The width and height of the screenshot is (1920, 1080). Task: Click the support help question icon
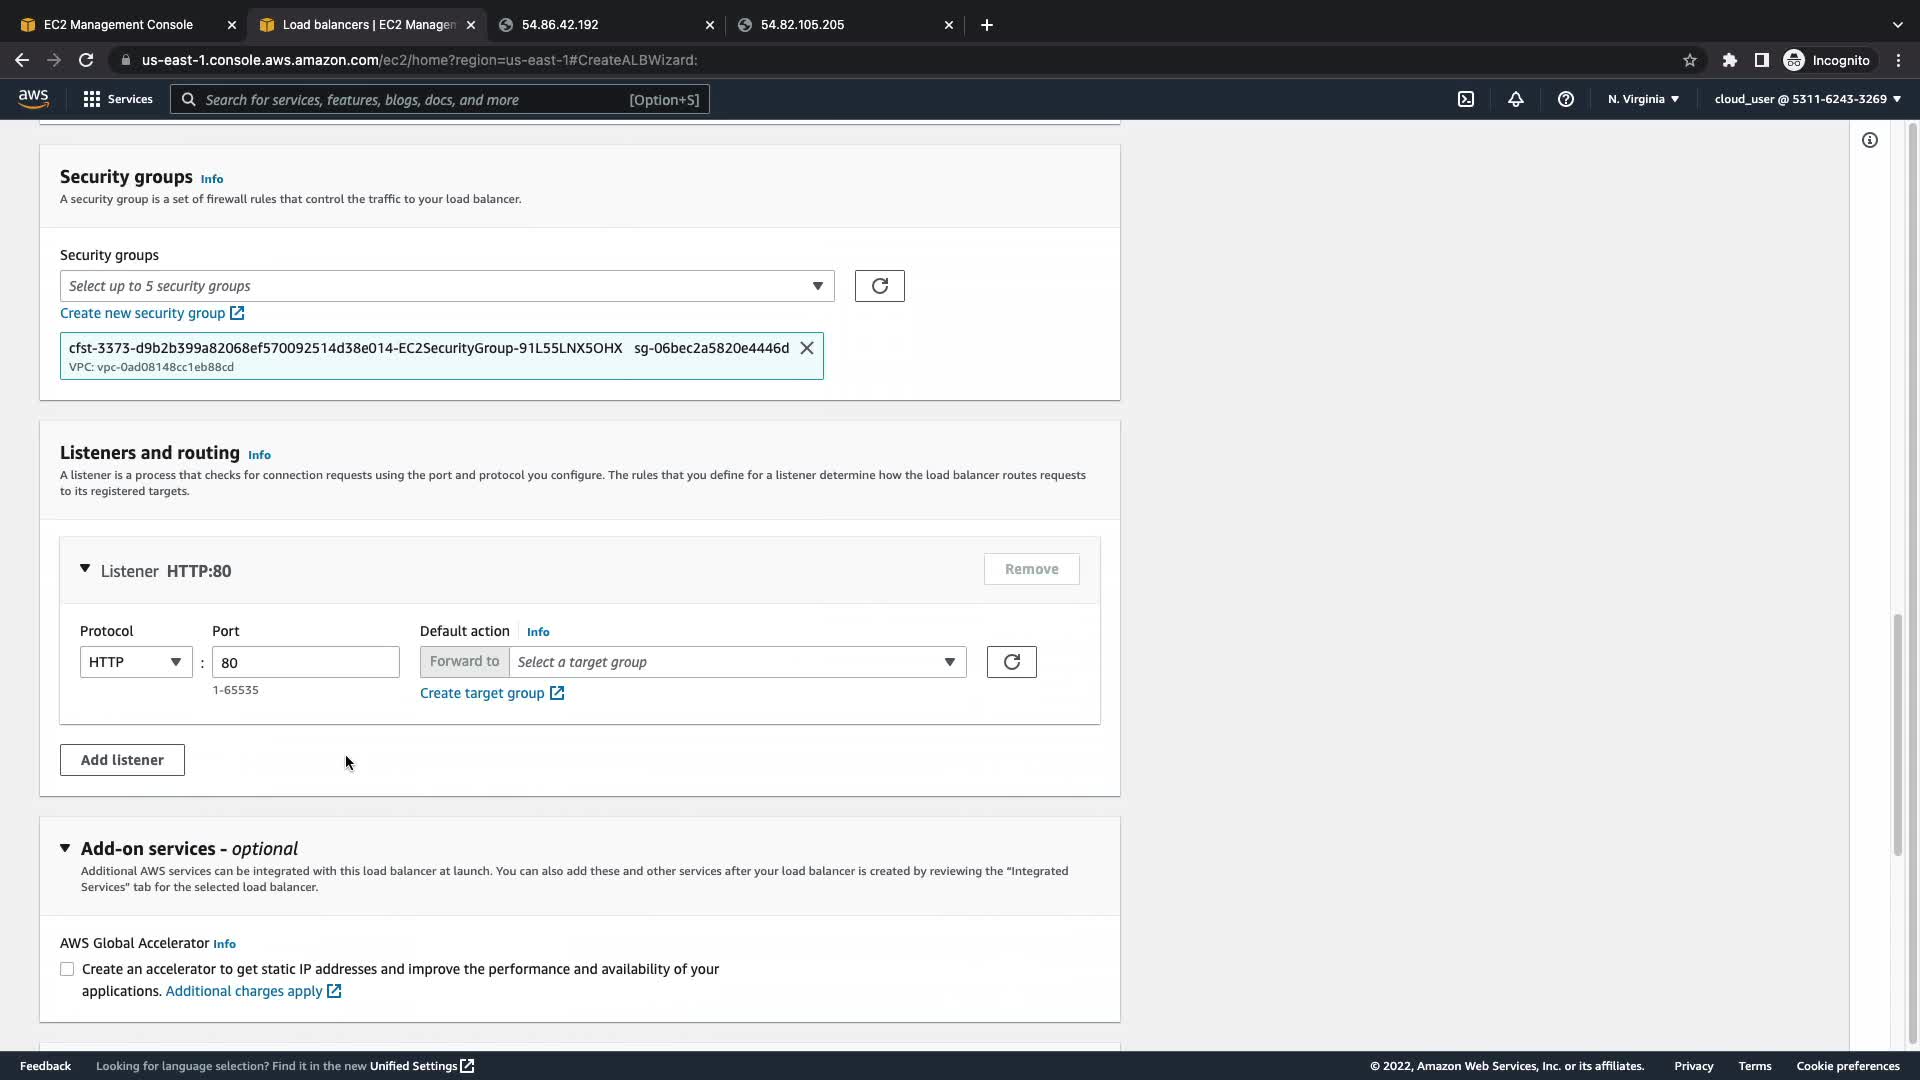point(1566,99)
